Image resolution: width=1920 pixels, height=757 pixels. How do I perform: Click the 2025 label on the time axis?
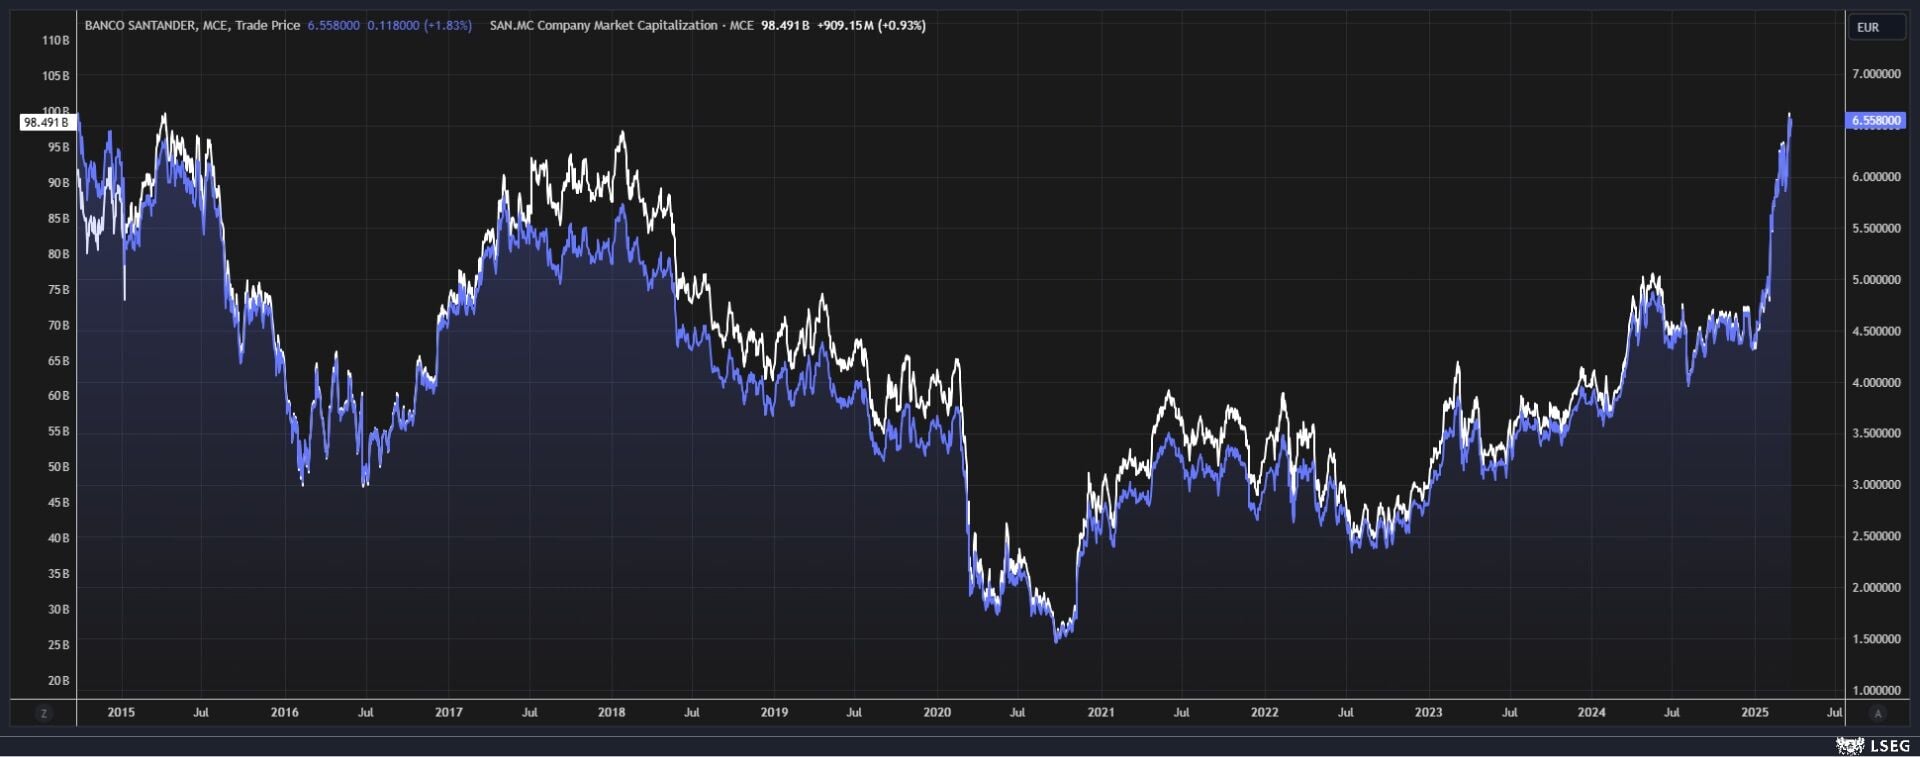click(1754, 713)
